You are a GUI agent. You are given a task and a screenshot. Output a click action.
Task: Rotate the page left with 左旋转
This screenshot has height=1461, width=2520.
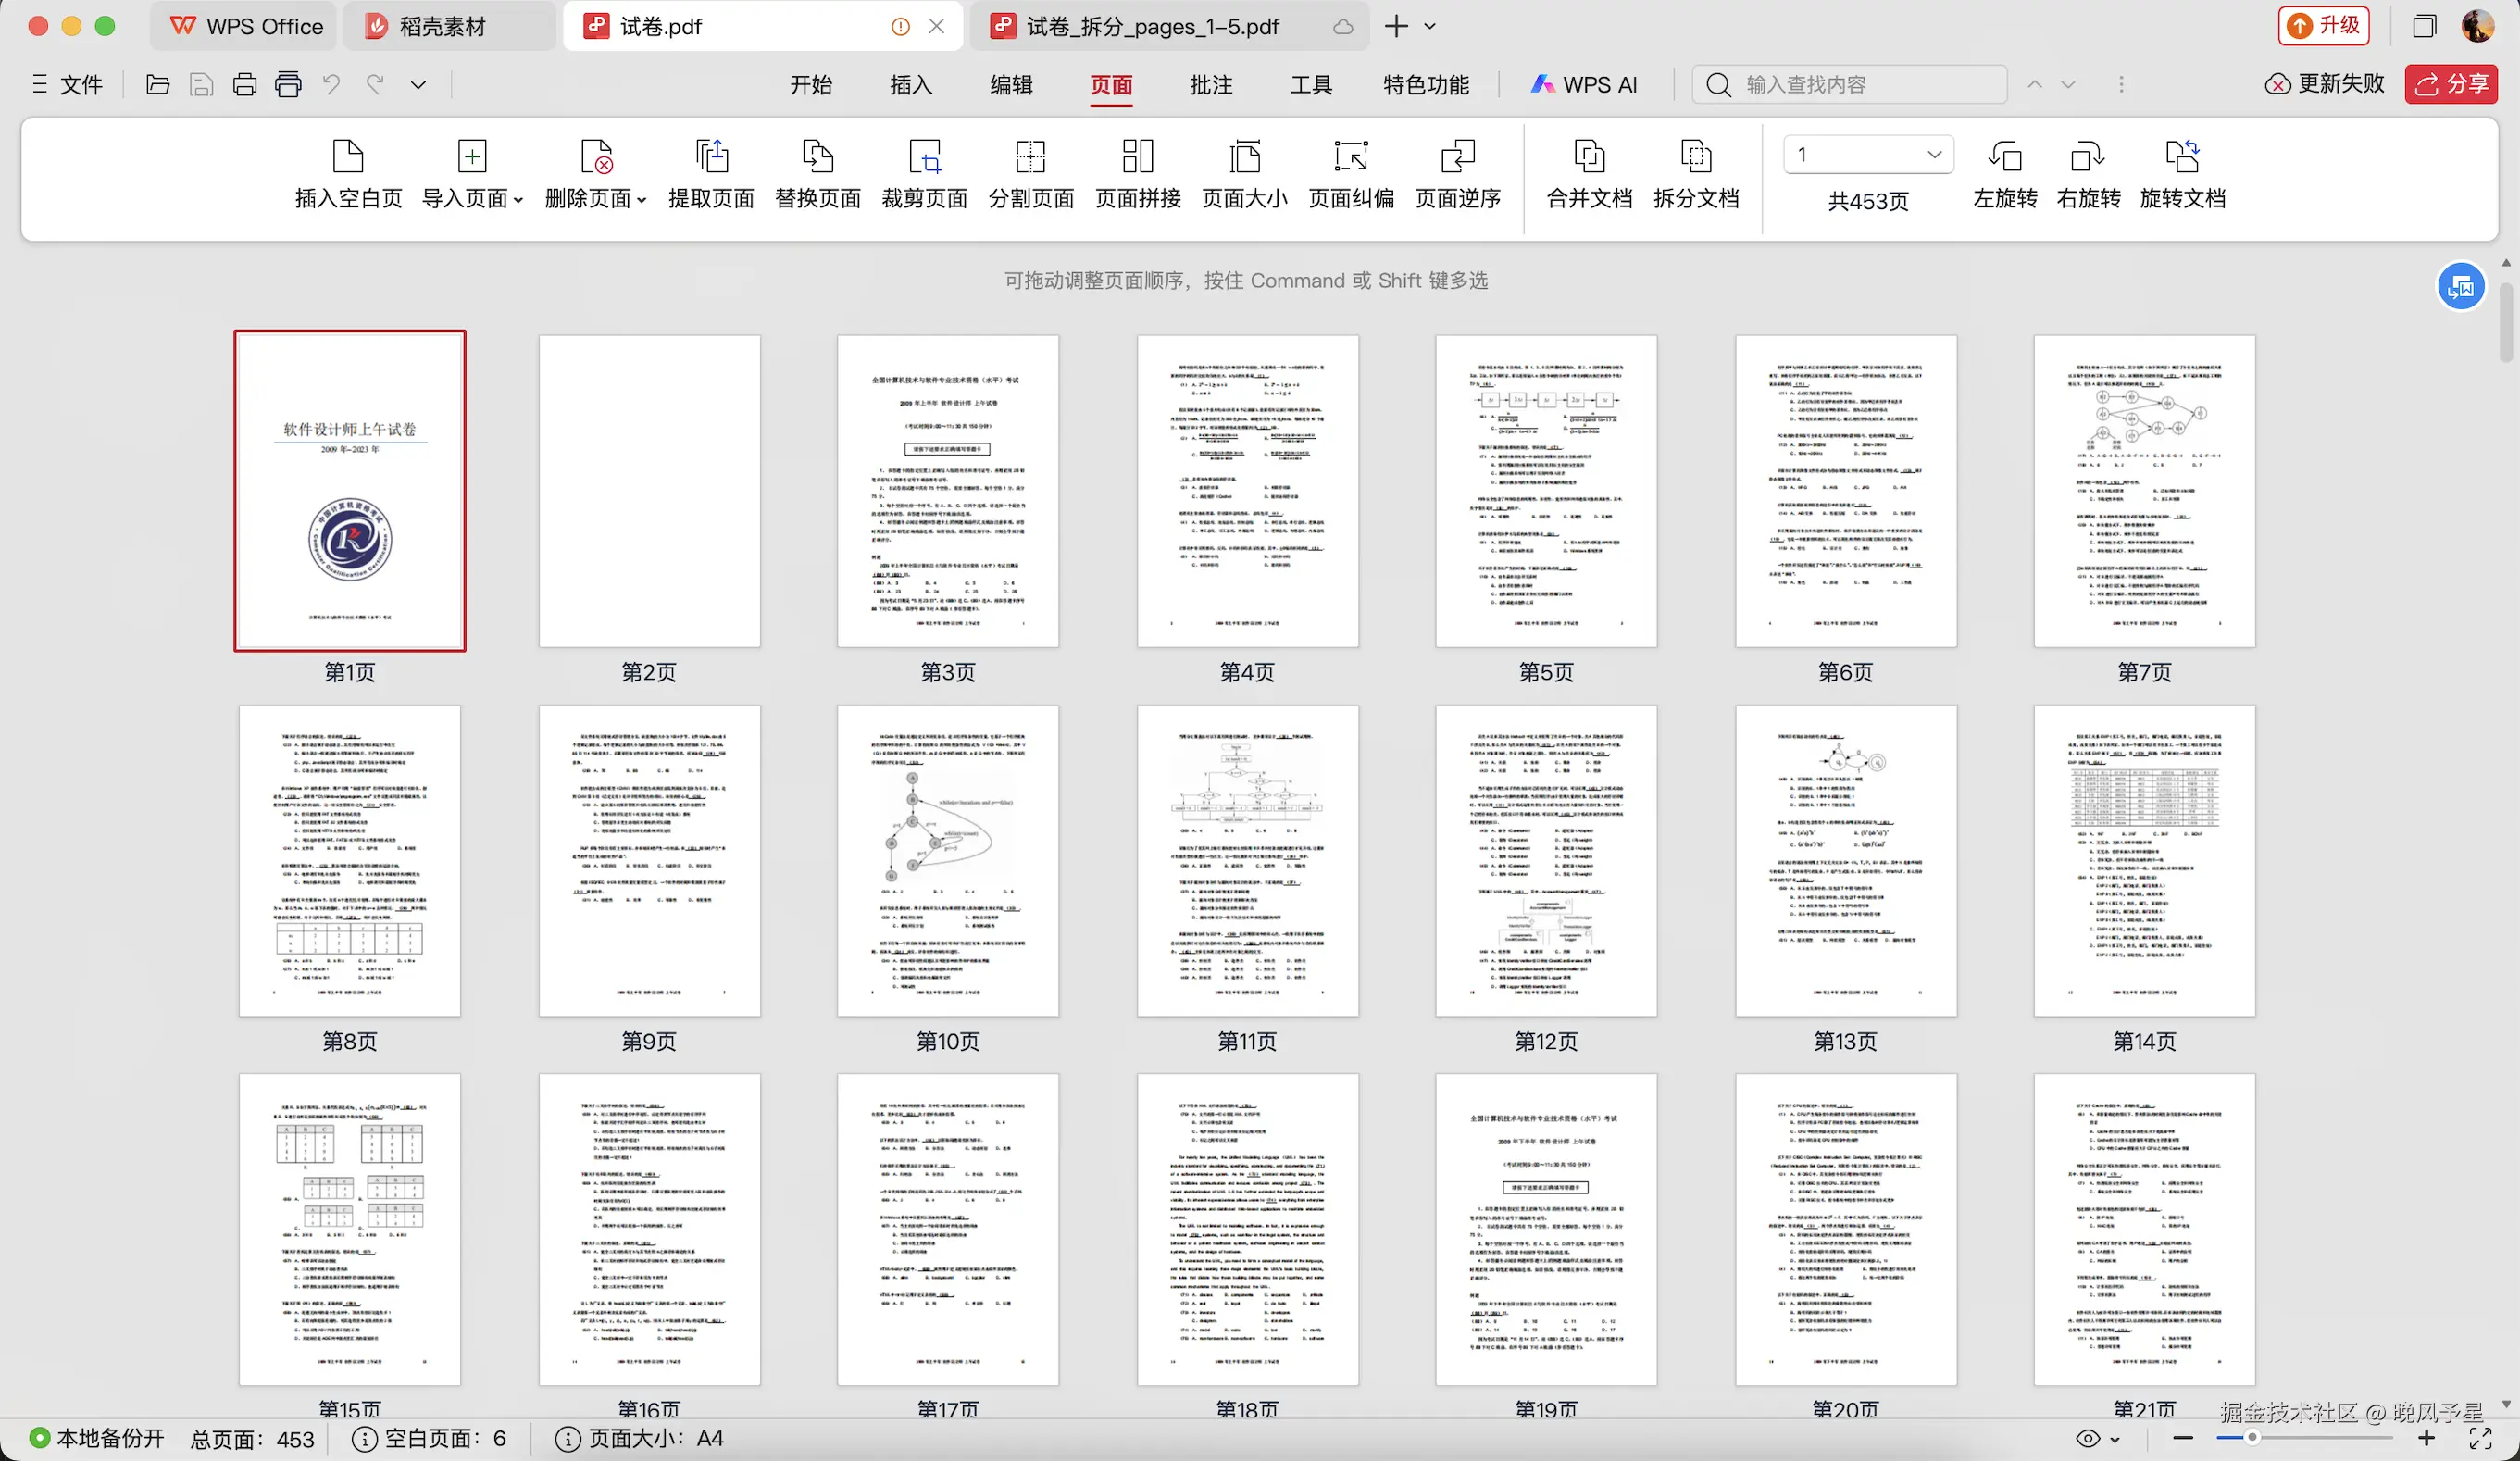2004,157
